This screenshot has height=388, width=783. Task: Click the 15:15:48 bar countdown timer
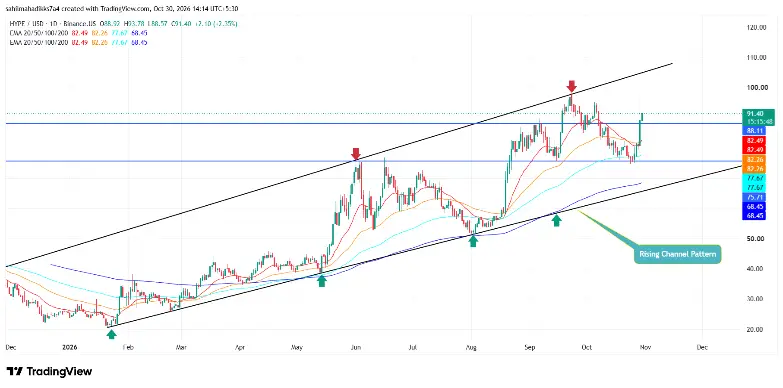click(759, 121)
